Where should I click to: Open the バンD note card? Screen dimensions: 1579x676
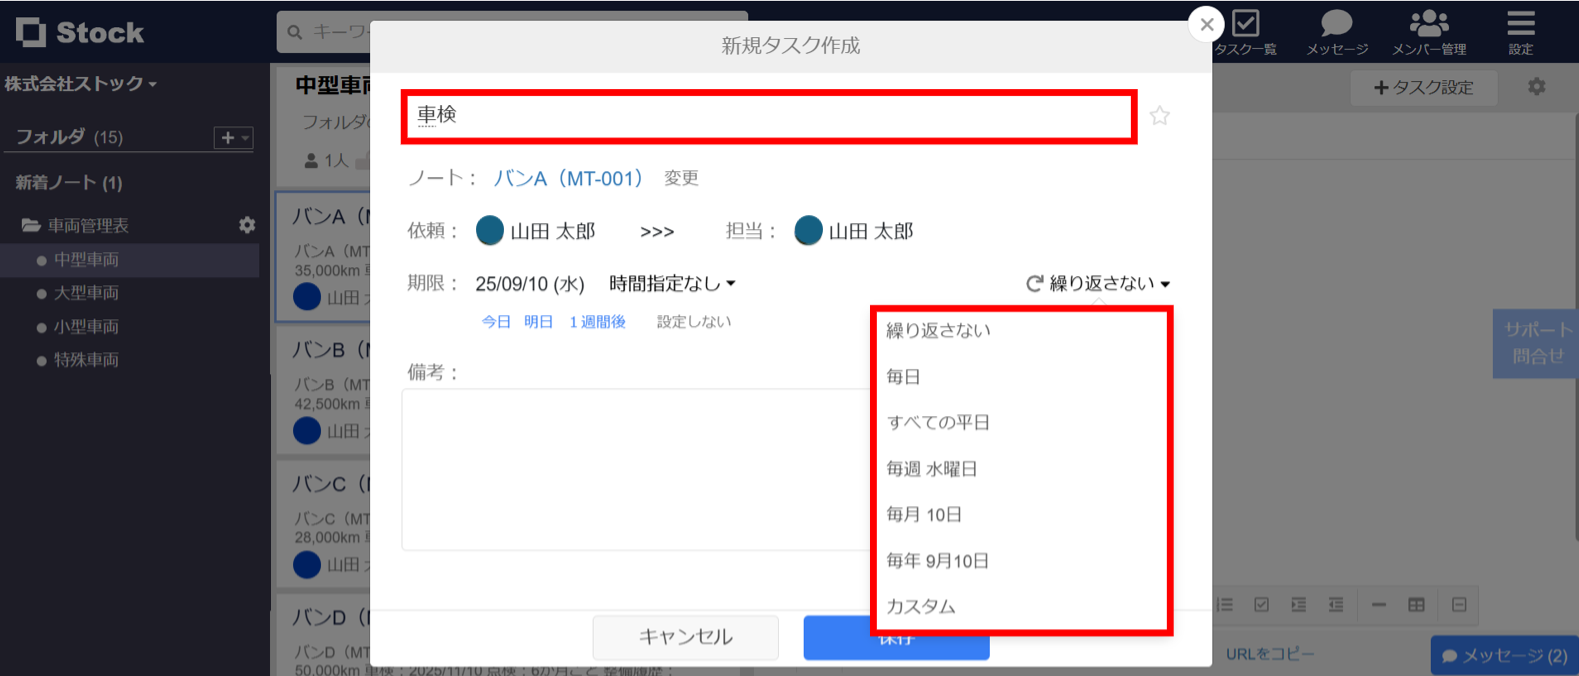(323, 636)
